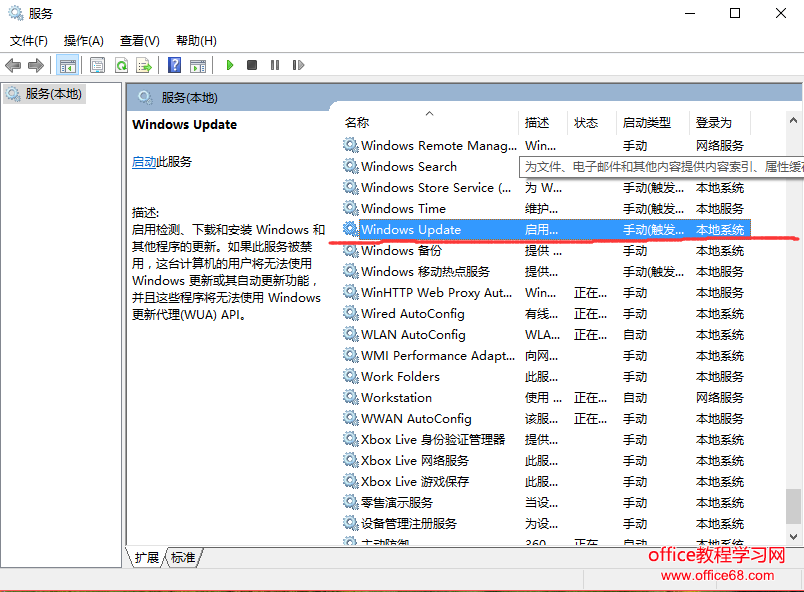
Task: Toggle the console tree panel icon
Action: 66,64
